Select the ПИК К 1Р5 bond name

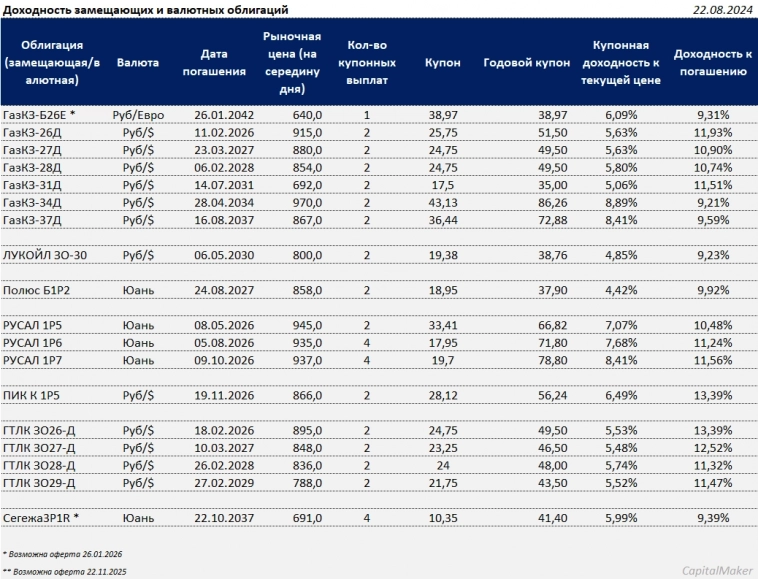[x=35, y=394]
